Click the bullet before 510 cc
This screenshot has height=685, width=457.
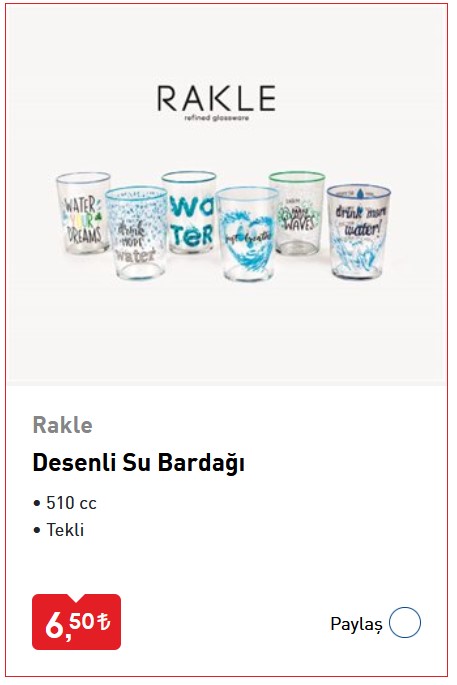pyautogui.click(x=36, y=504)
